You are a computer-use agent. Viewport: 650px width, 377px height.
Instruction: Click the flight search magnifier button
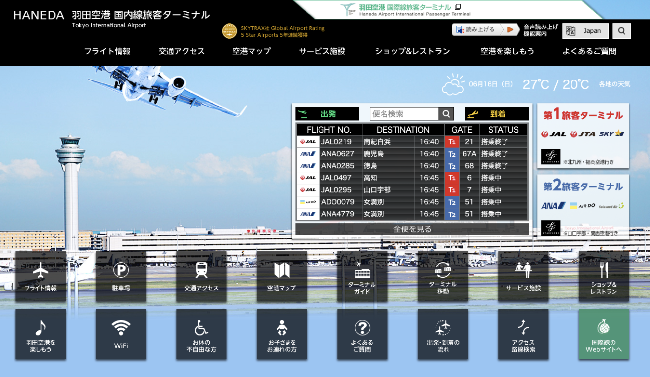pos(446,114)
